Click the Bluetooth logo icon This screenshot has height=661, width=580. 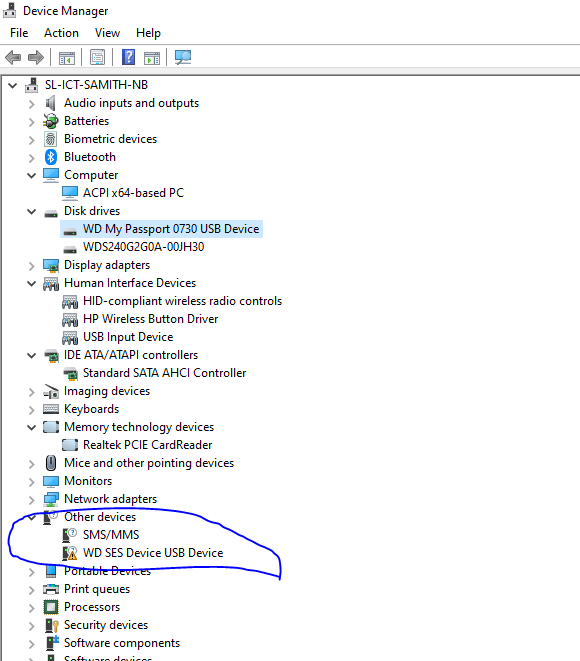tap(51, 157)
